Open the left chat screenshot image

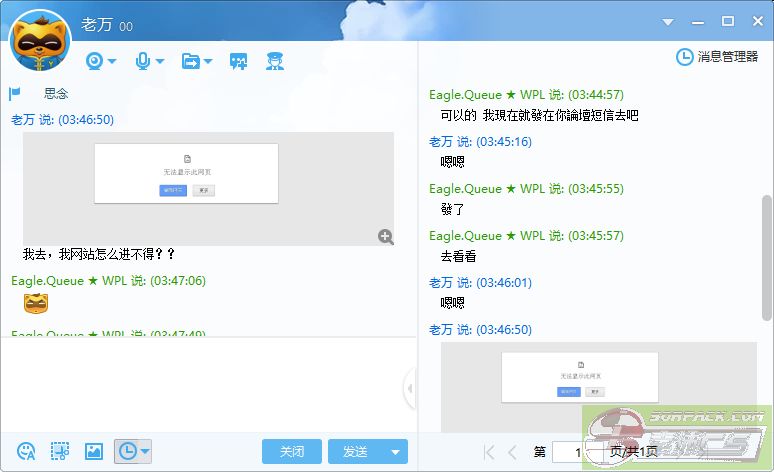pos(208,189)
